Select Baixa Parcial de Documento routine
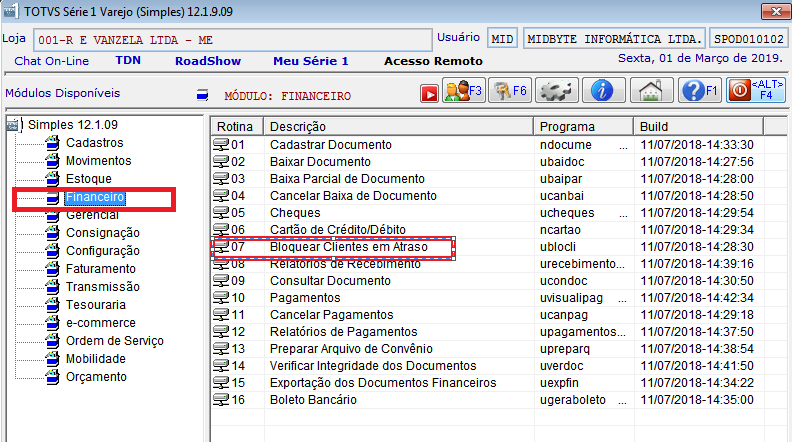The height and width of the screenshot is (442, 792). [x=347, y=179]
